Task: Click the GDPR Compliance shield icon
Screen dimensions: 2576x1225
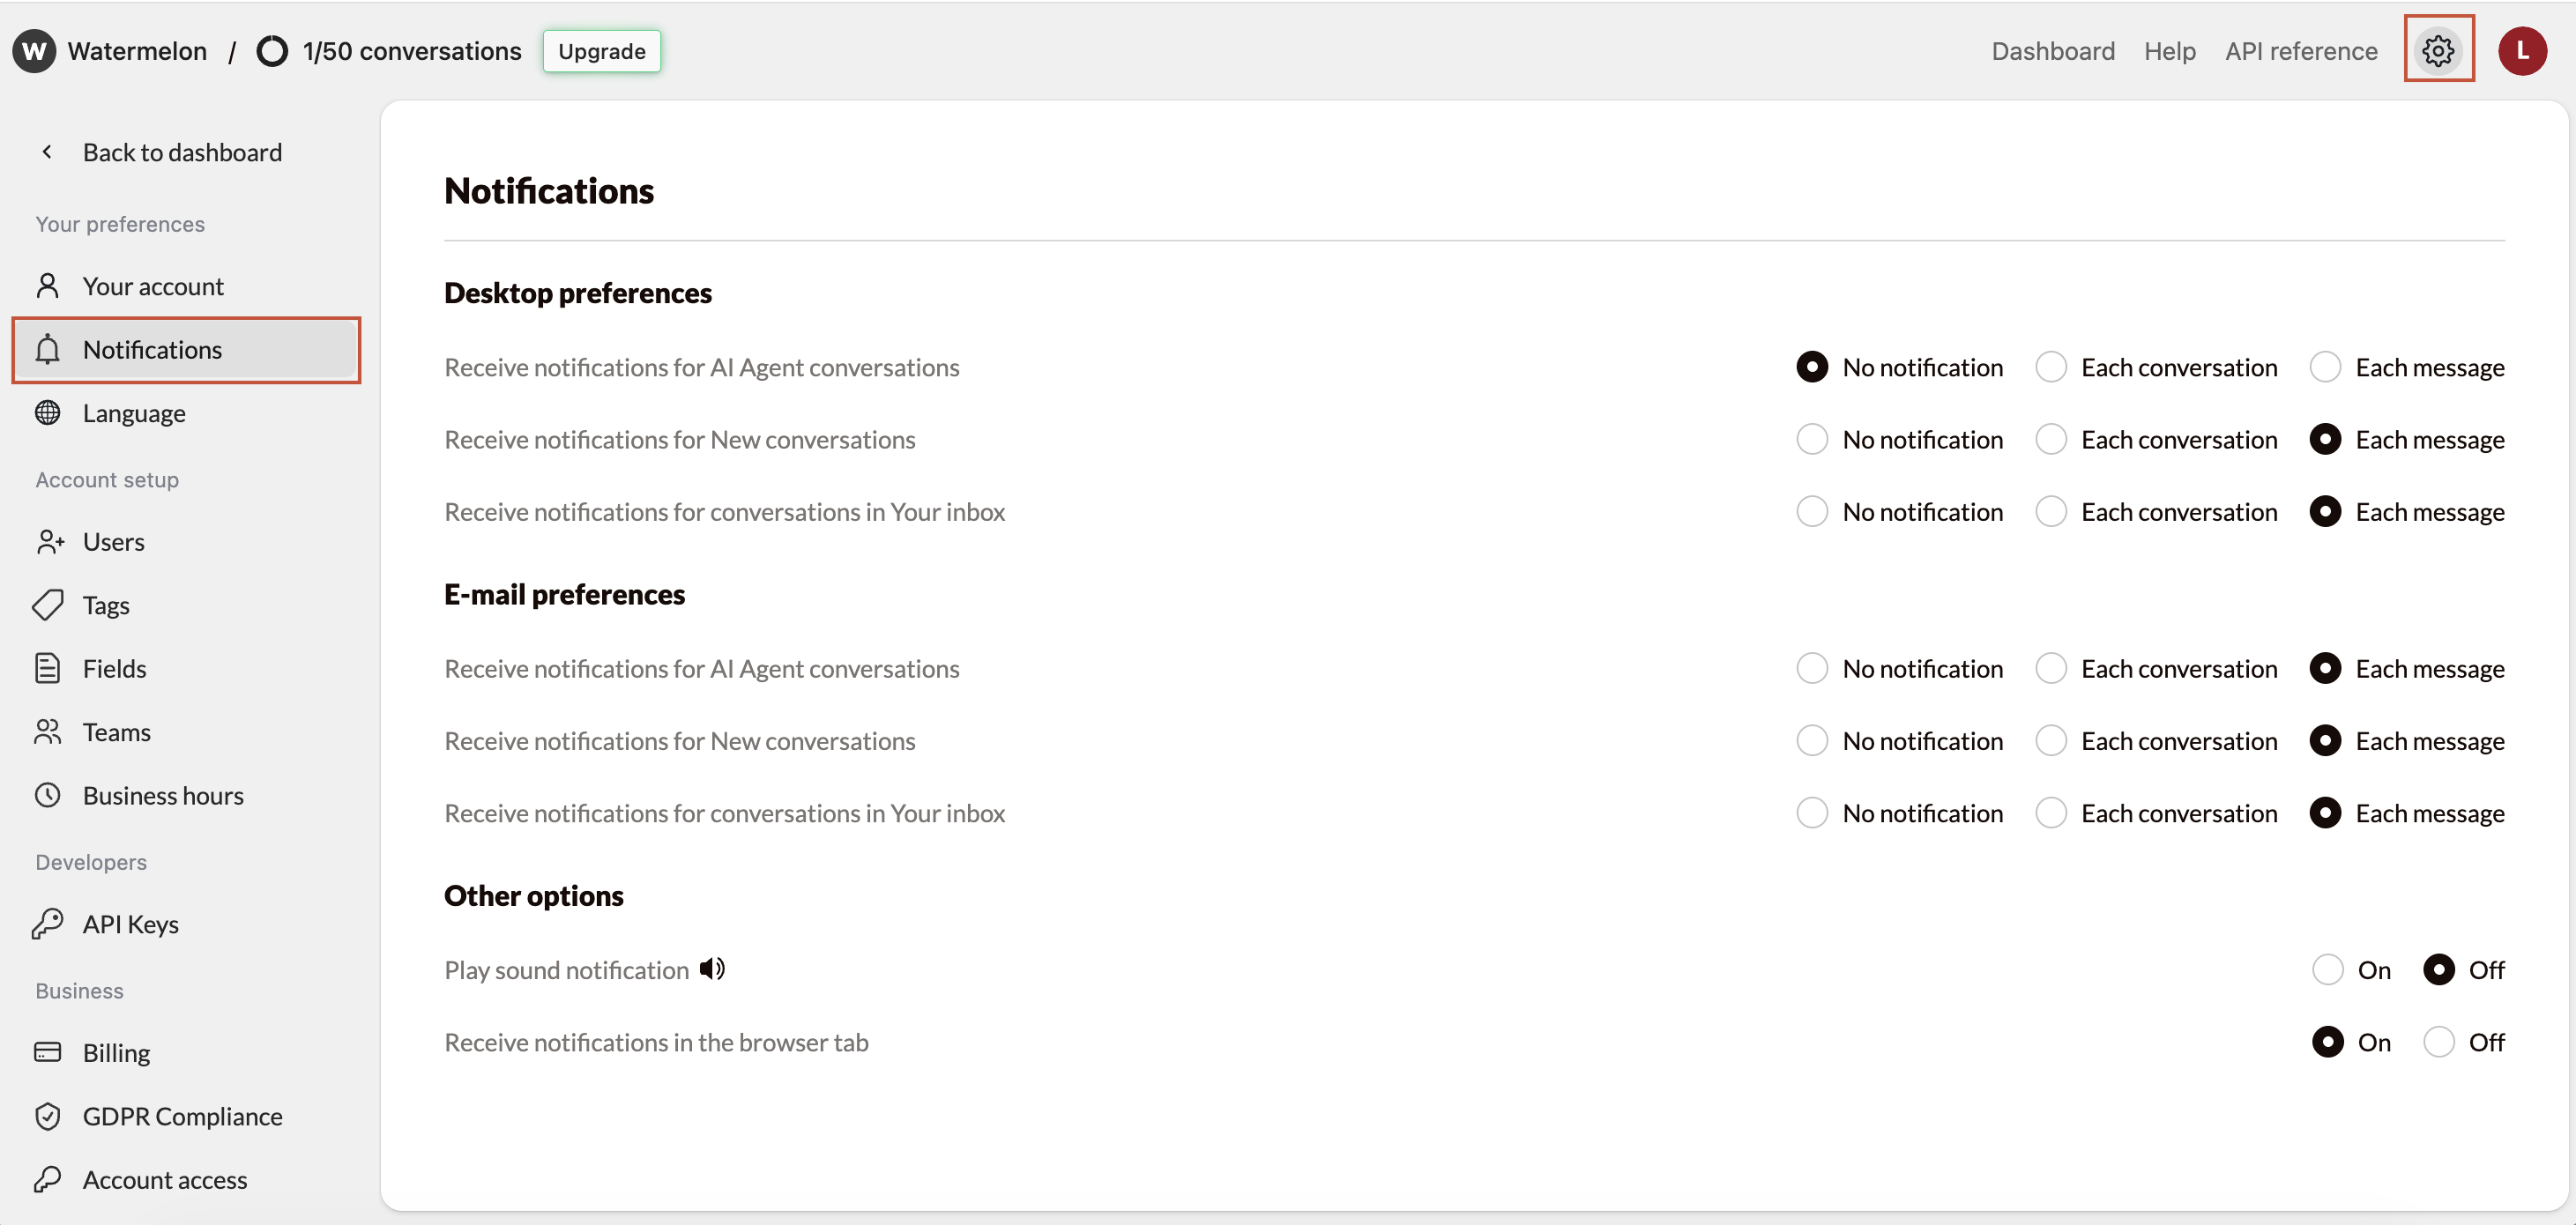Action: point(48,1116)
